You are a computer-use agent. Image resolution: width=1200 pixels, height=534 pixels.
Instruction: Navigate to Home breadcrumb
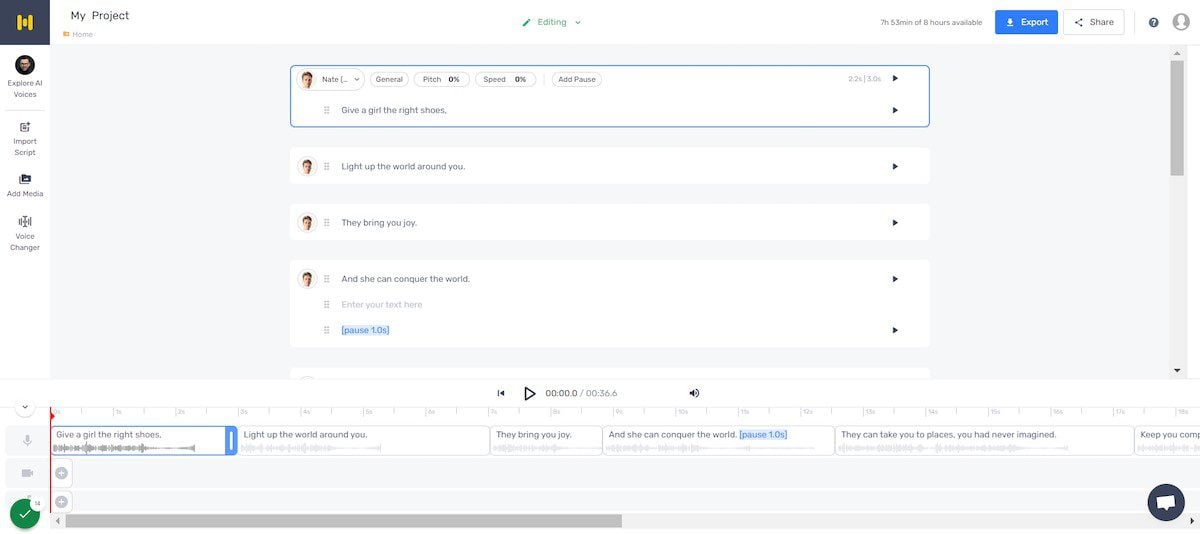[x=81, y=34]
